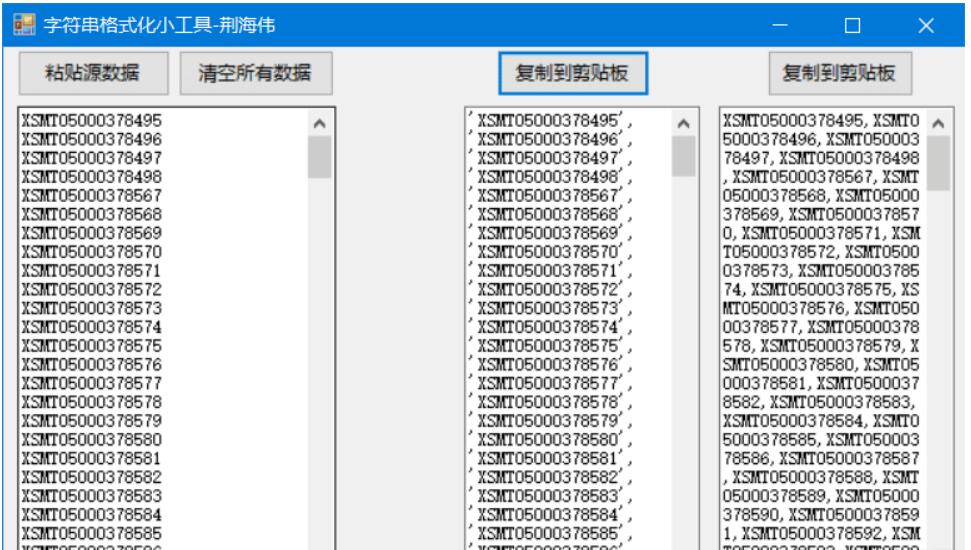Viewport: 971px width, 550px height.
Task: Click quoted 'XSMT05000378569', in middle list
Action: [x=551, y=233]
